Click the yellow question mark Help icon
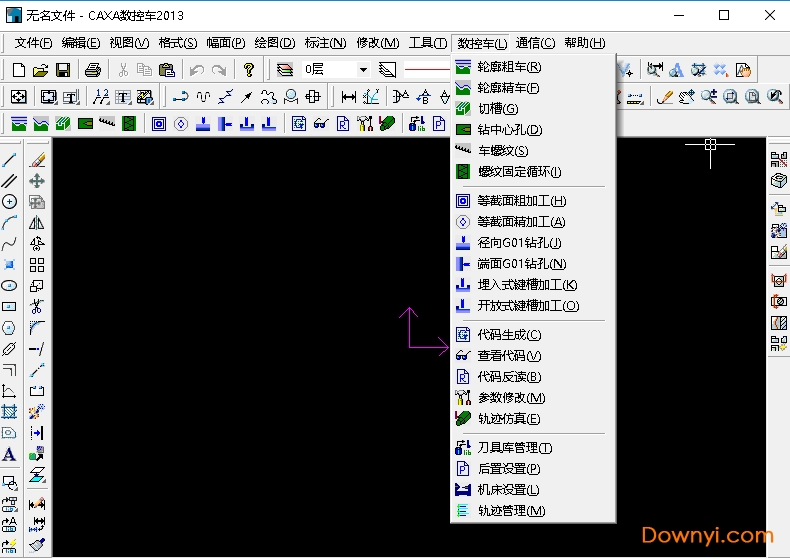This screenshot has height=559, width=790. click(x=248, y=70)
